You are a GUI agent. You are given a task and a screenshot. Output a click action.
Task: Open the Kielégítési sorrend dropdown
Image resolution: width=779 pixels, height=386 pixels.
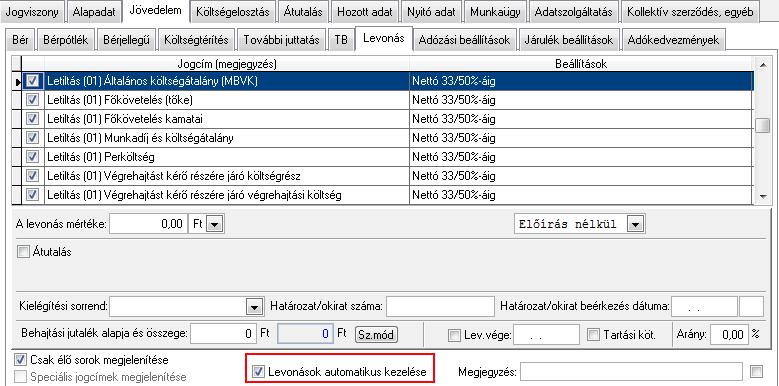[254, 307]
